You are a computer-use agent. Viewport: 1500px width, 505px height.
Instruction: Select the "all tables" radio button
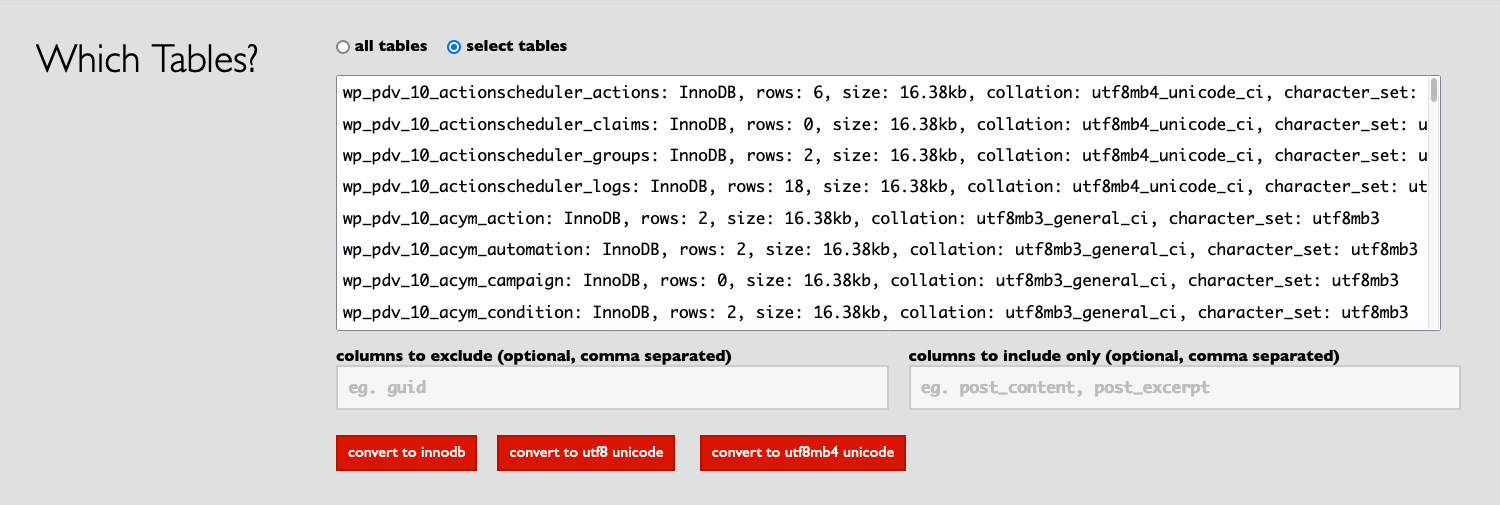pos(343,47)
